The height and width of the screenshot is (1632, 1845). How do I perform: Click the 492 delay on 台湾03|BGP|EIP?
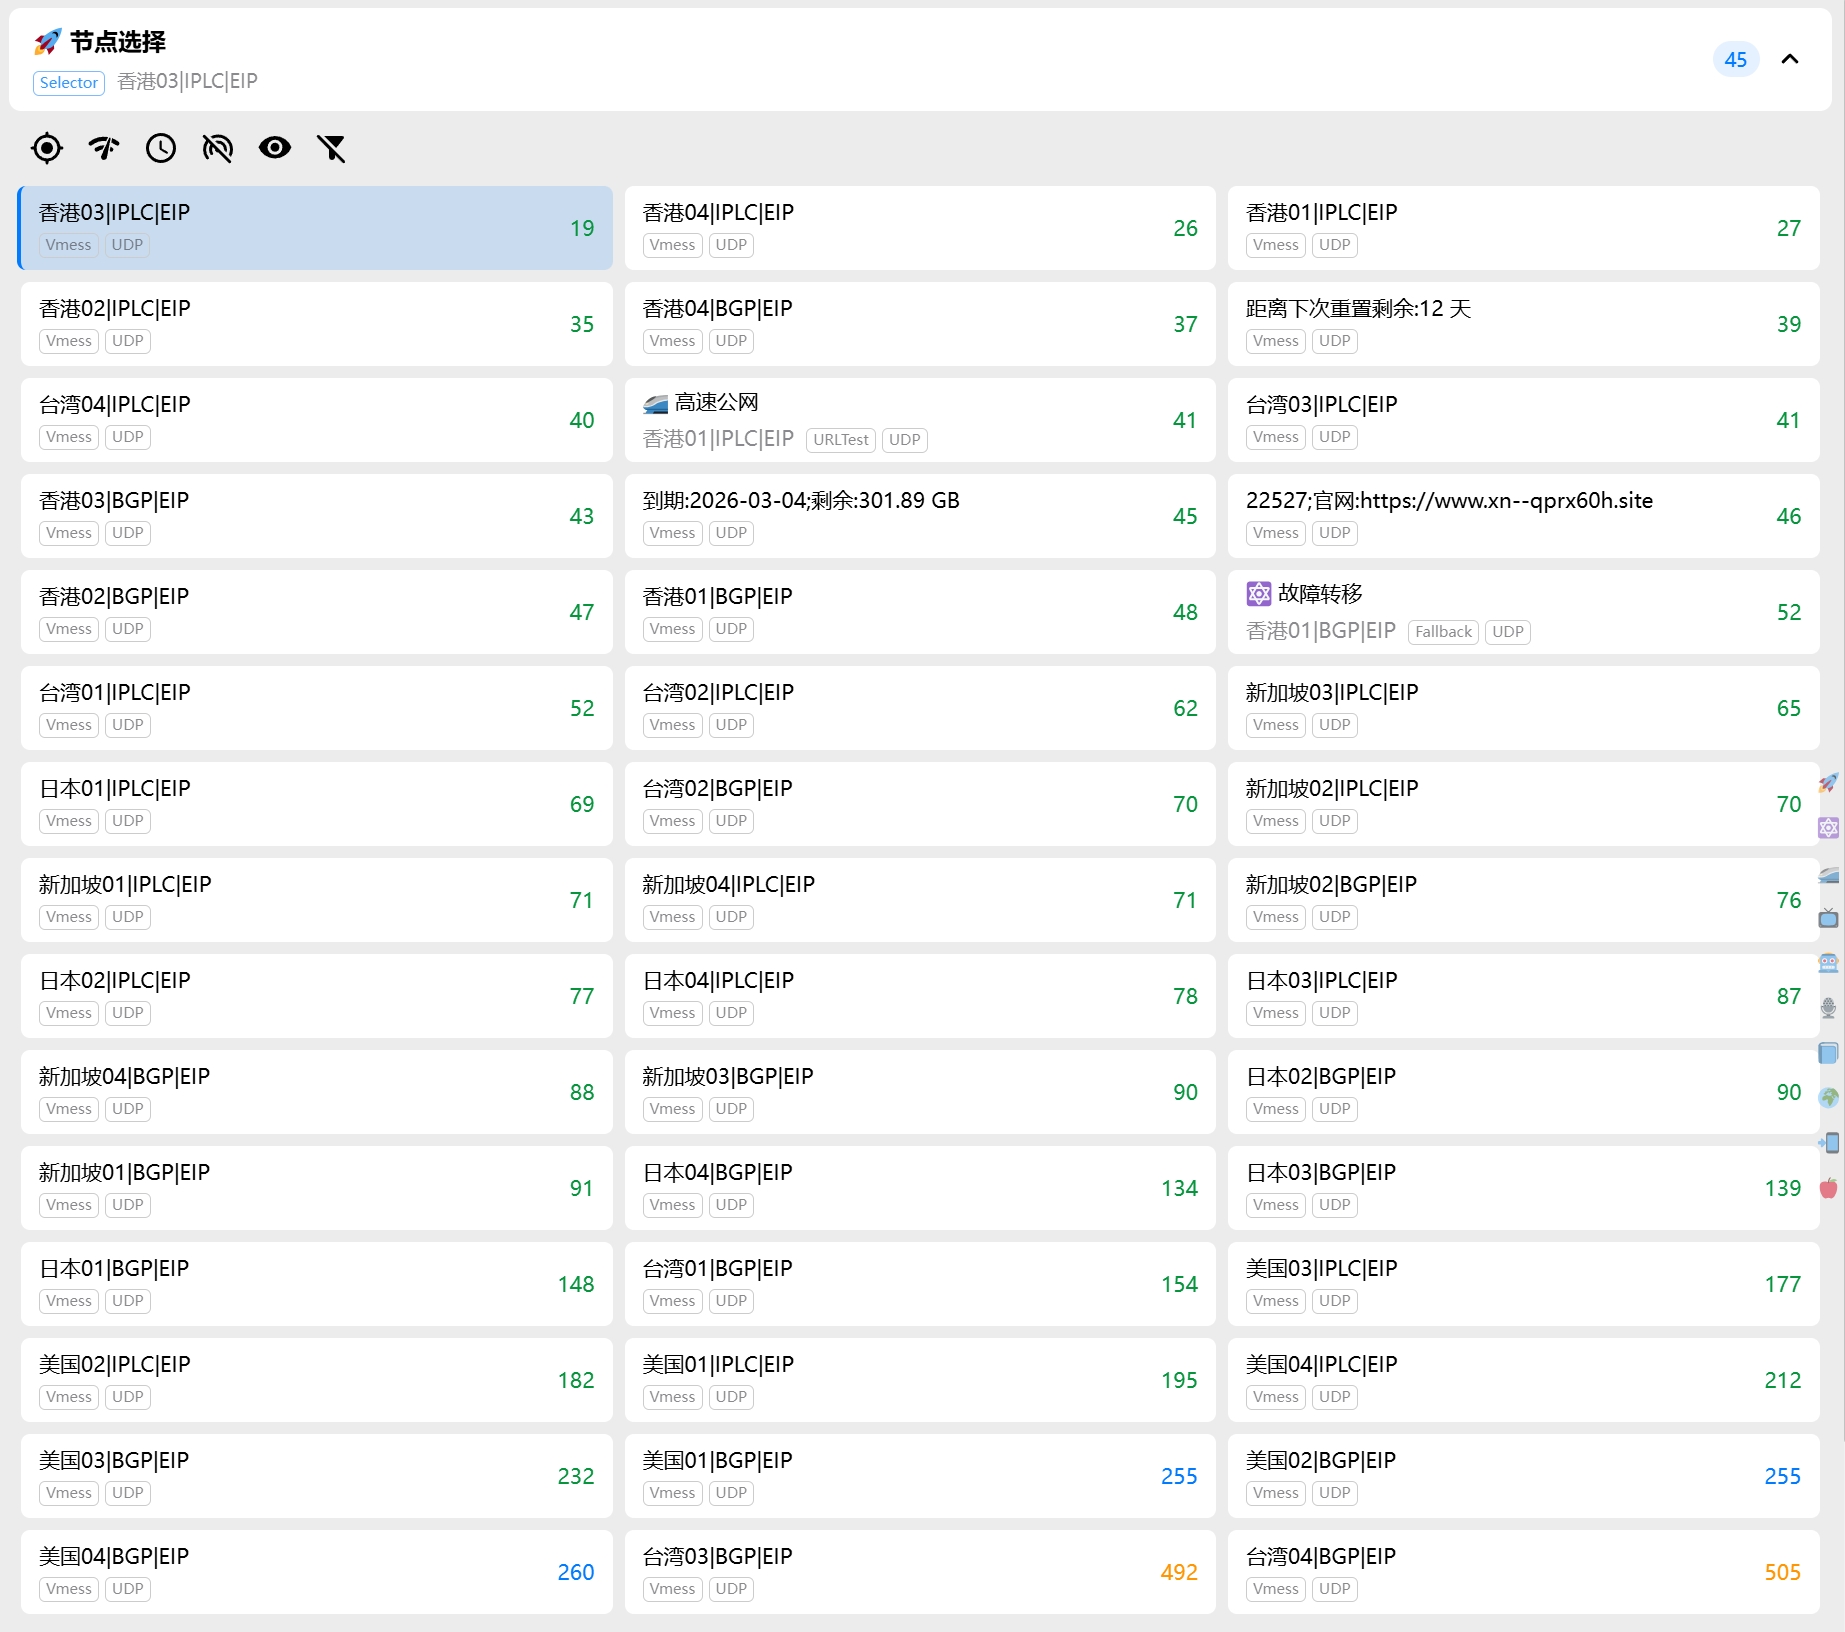[x=1178, y=1572]
